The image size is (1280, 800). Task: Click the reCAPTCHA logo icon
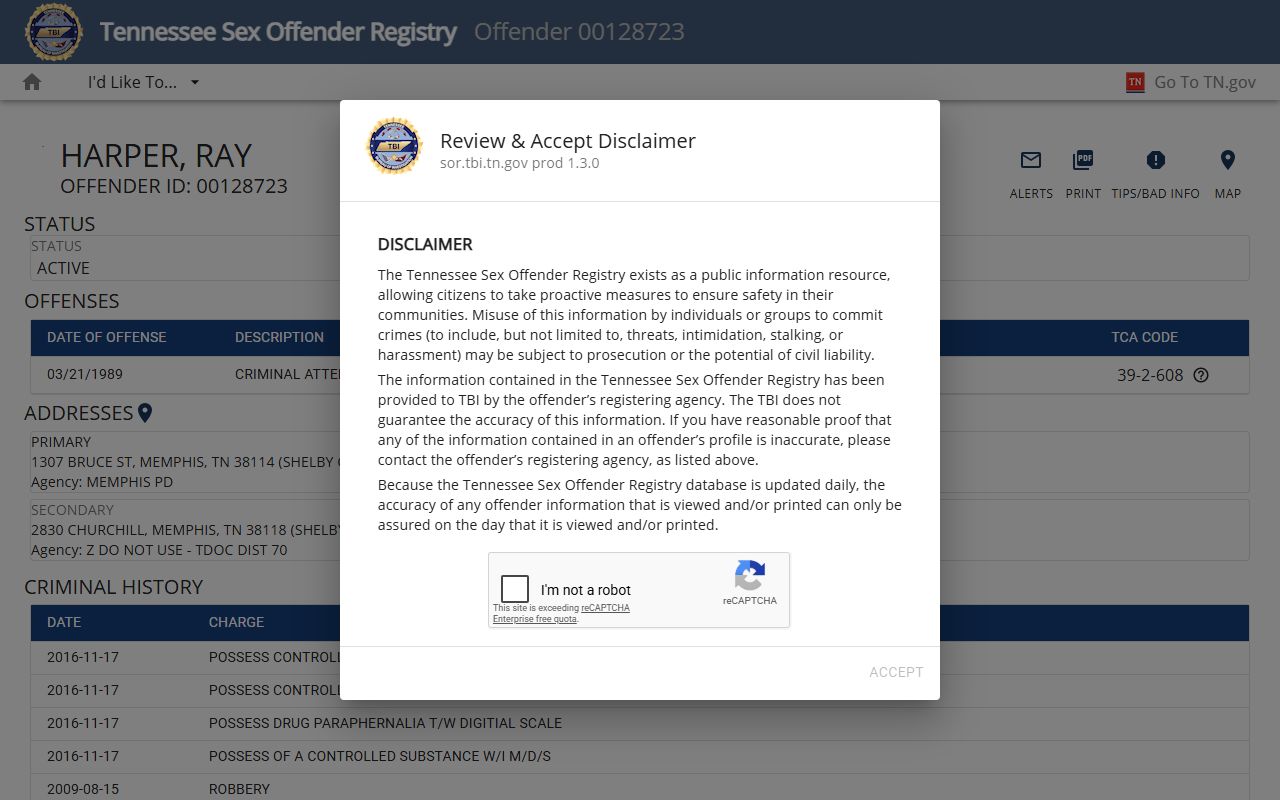750,576
